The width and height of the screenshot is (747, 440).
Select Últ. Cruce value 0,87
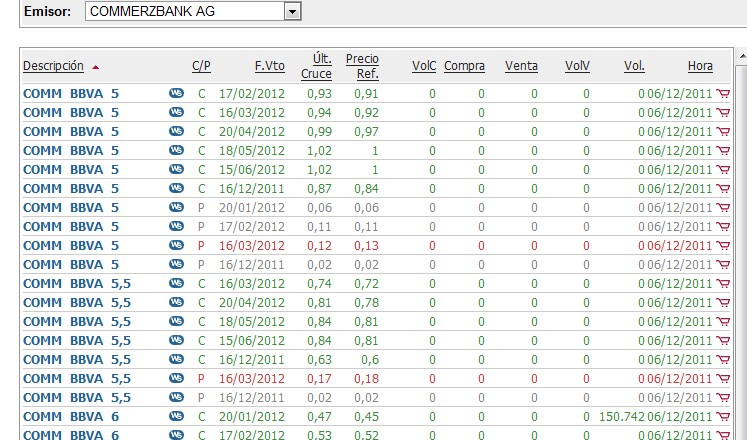tap(319, 189)
